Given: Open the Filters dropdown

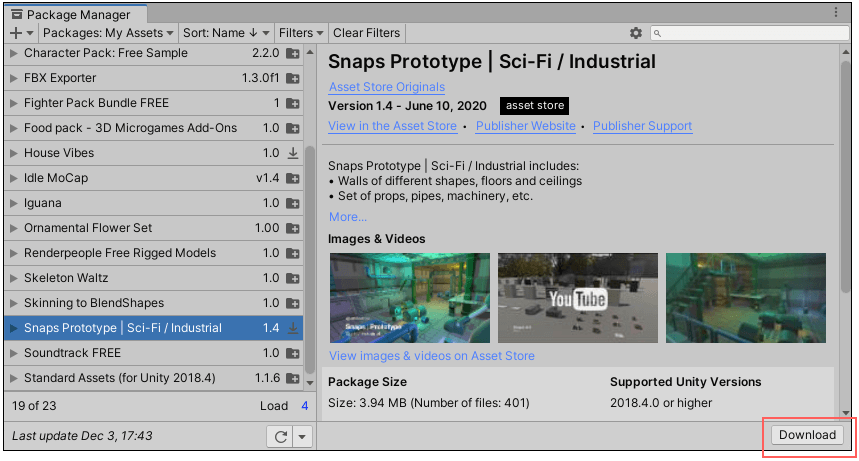Looking at the screenshot, I should coord(300,33).
